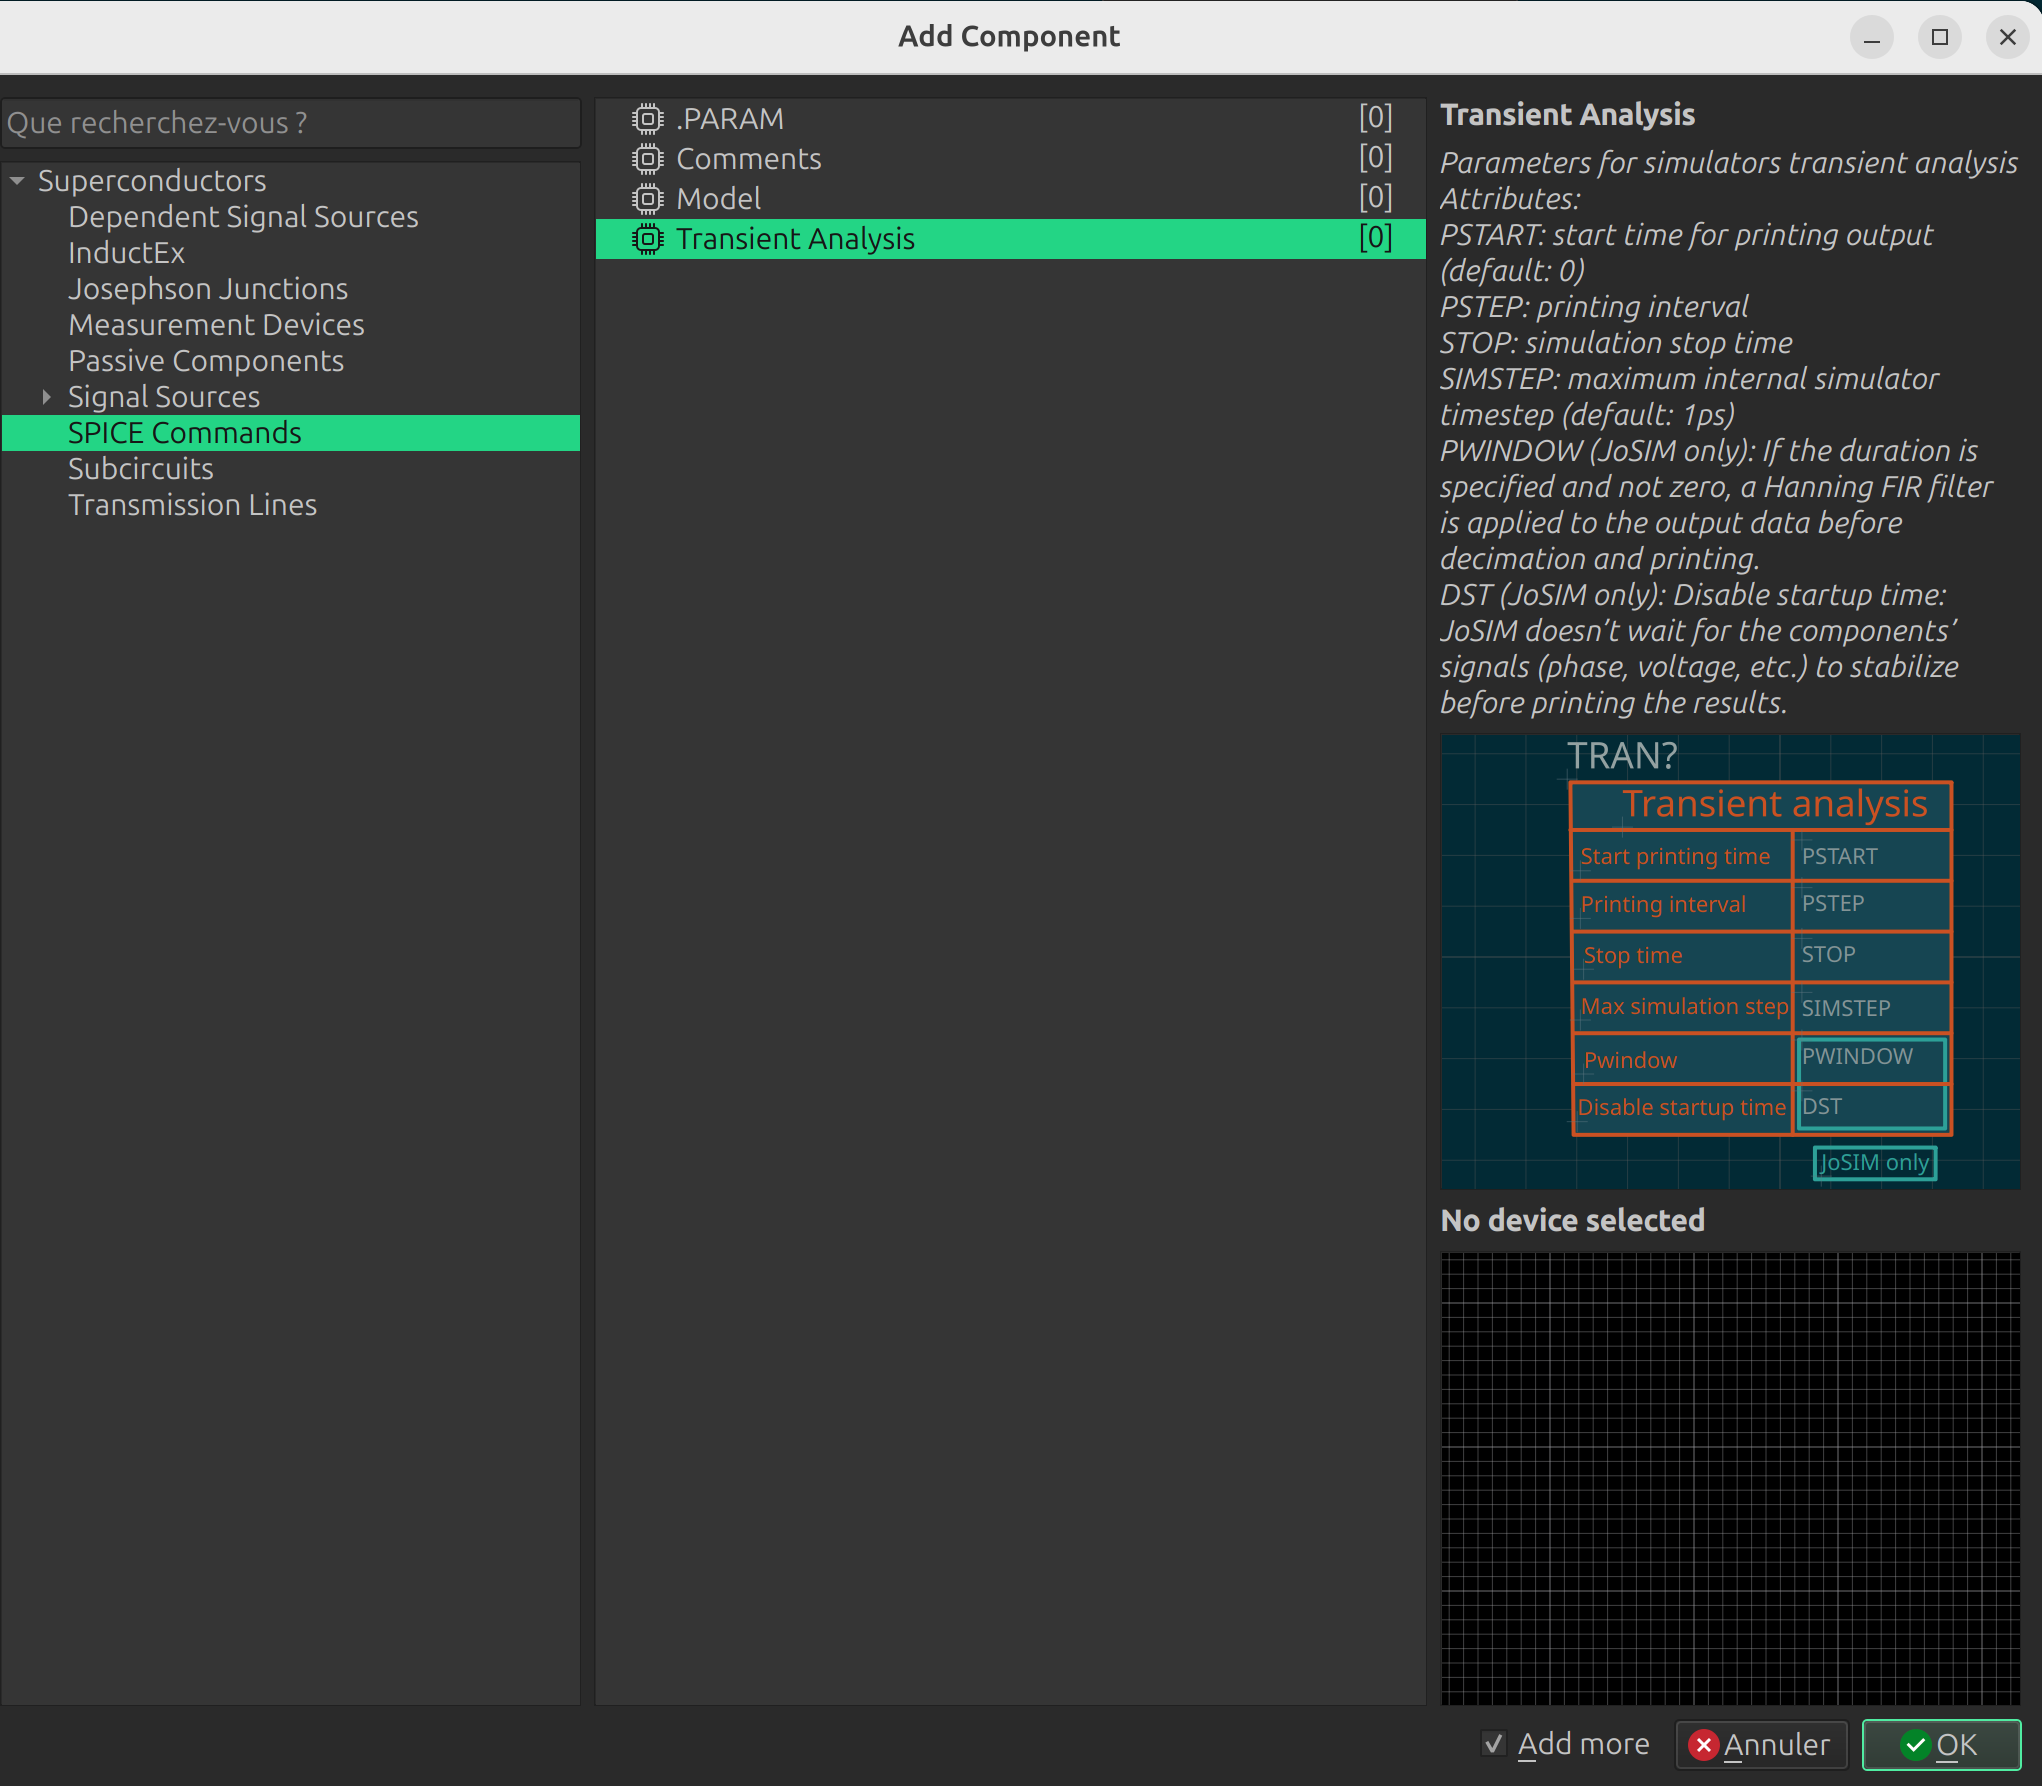Select the Superconductors root item
The image size is (2042, 1786).
[152, 181]
